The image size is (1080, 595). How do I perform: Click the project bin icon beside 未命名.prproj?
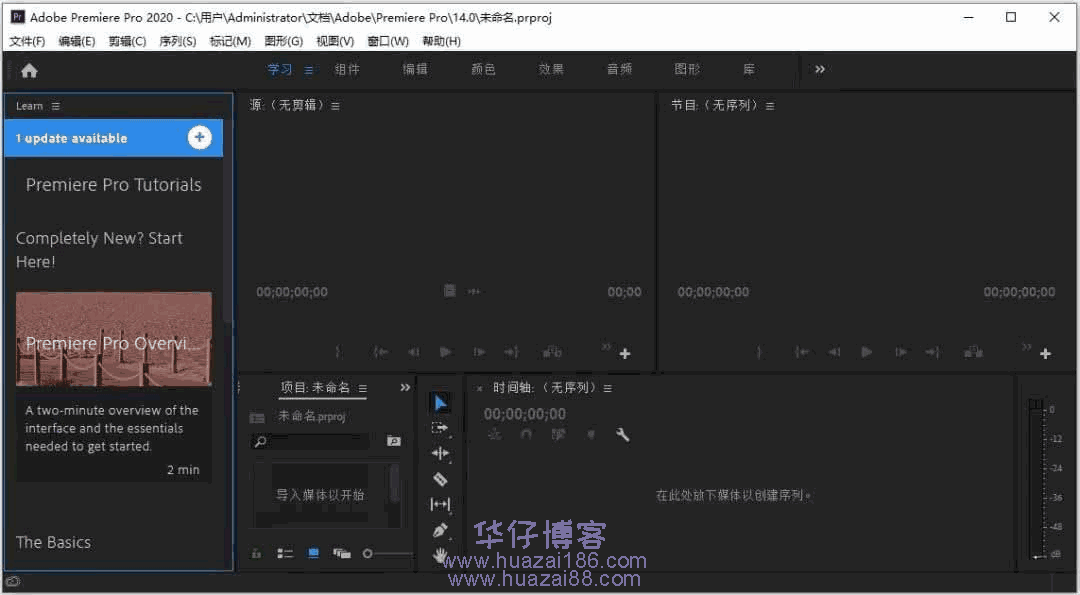tap(257, 417)
